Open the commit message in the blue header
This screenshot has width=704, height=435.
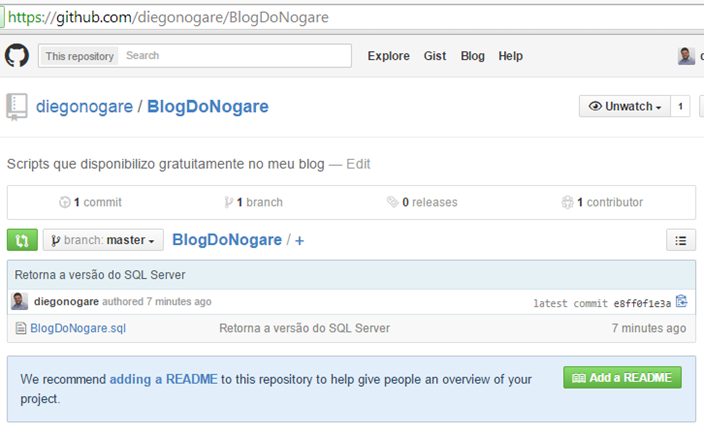click(100, 275)
